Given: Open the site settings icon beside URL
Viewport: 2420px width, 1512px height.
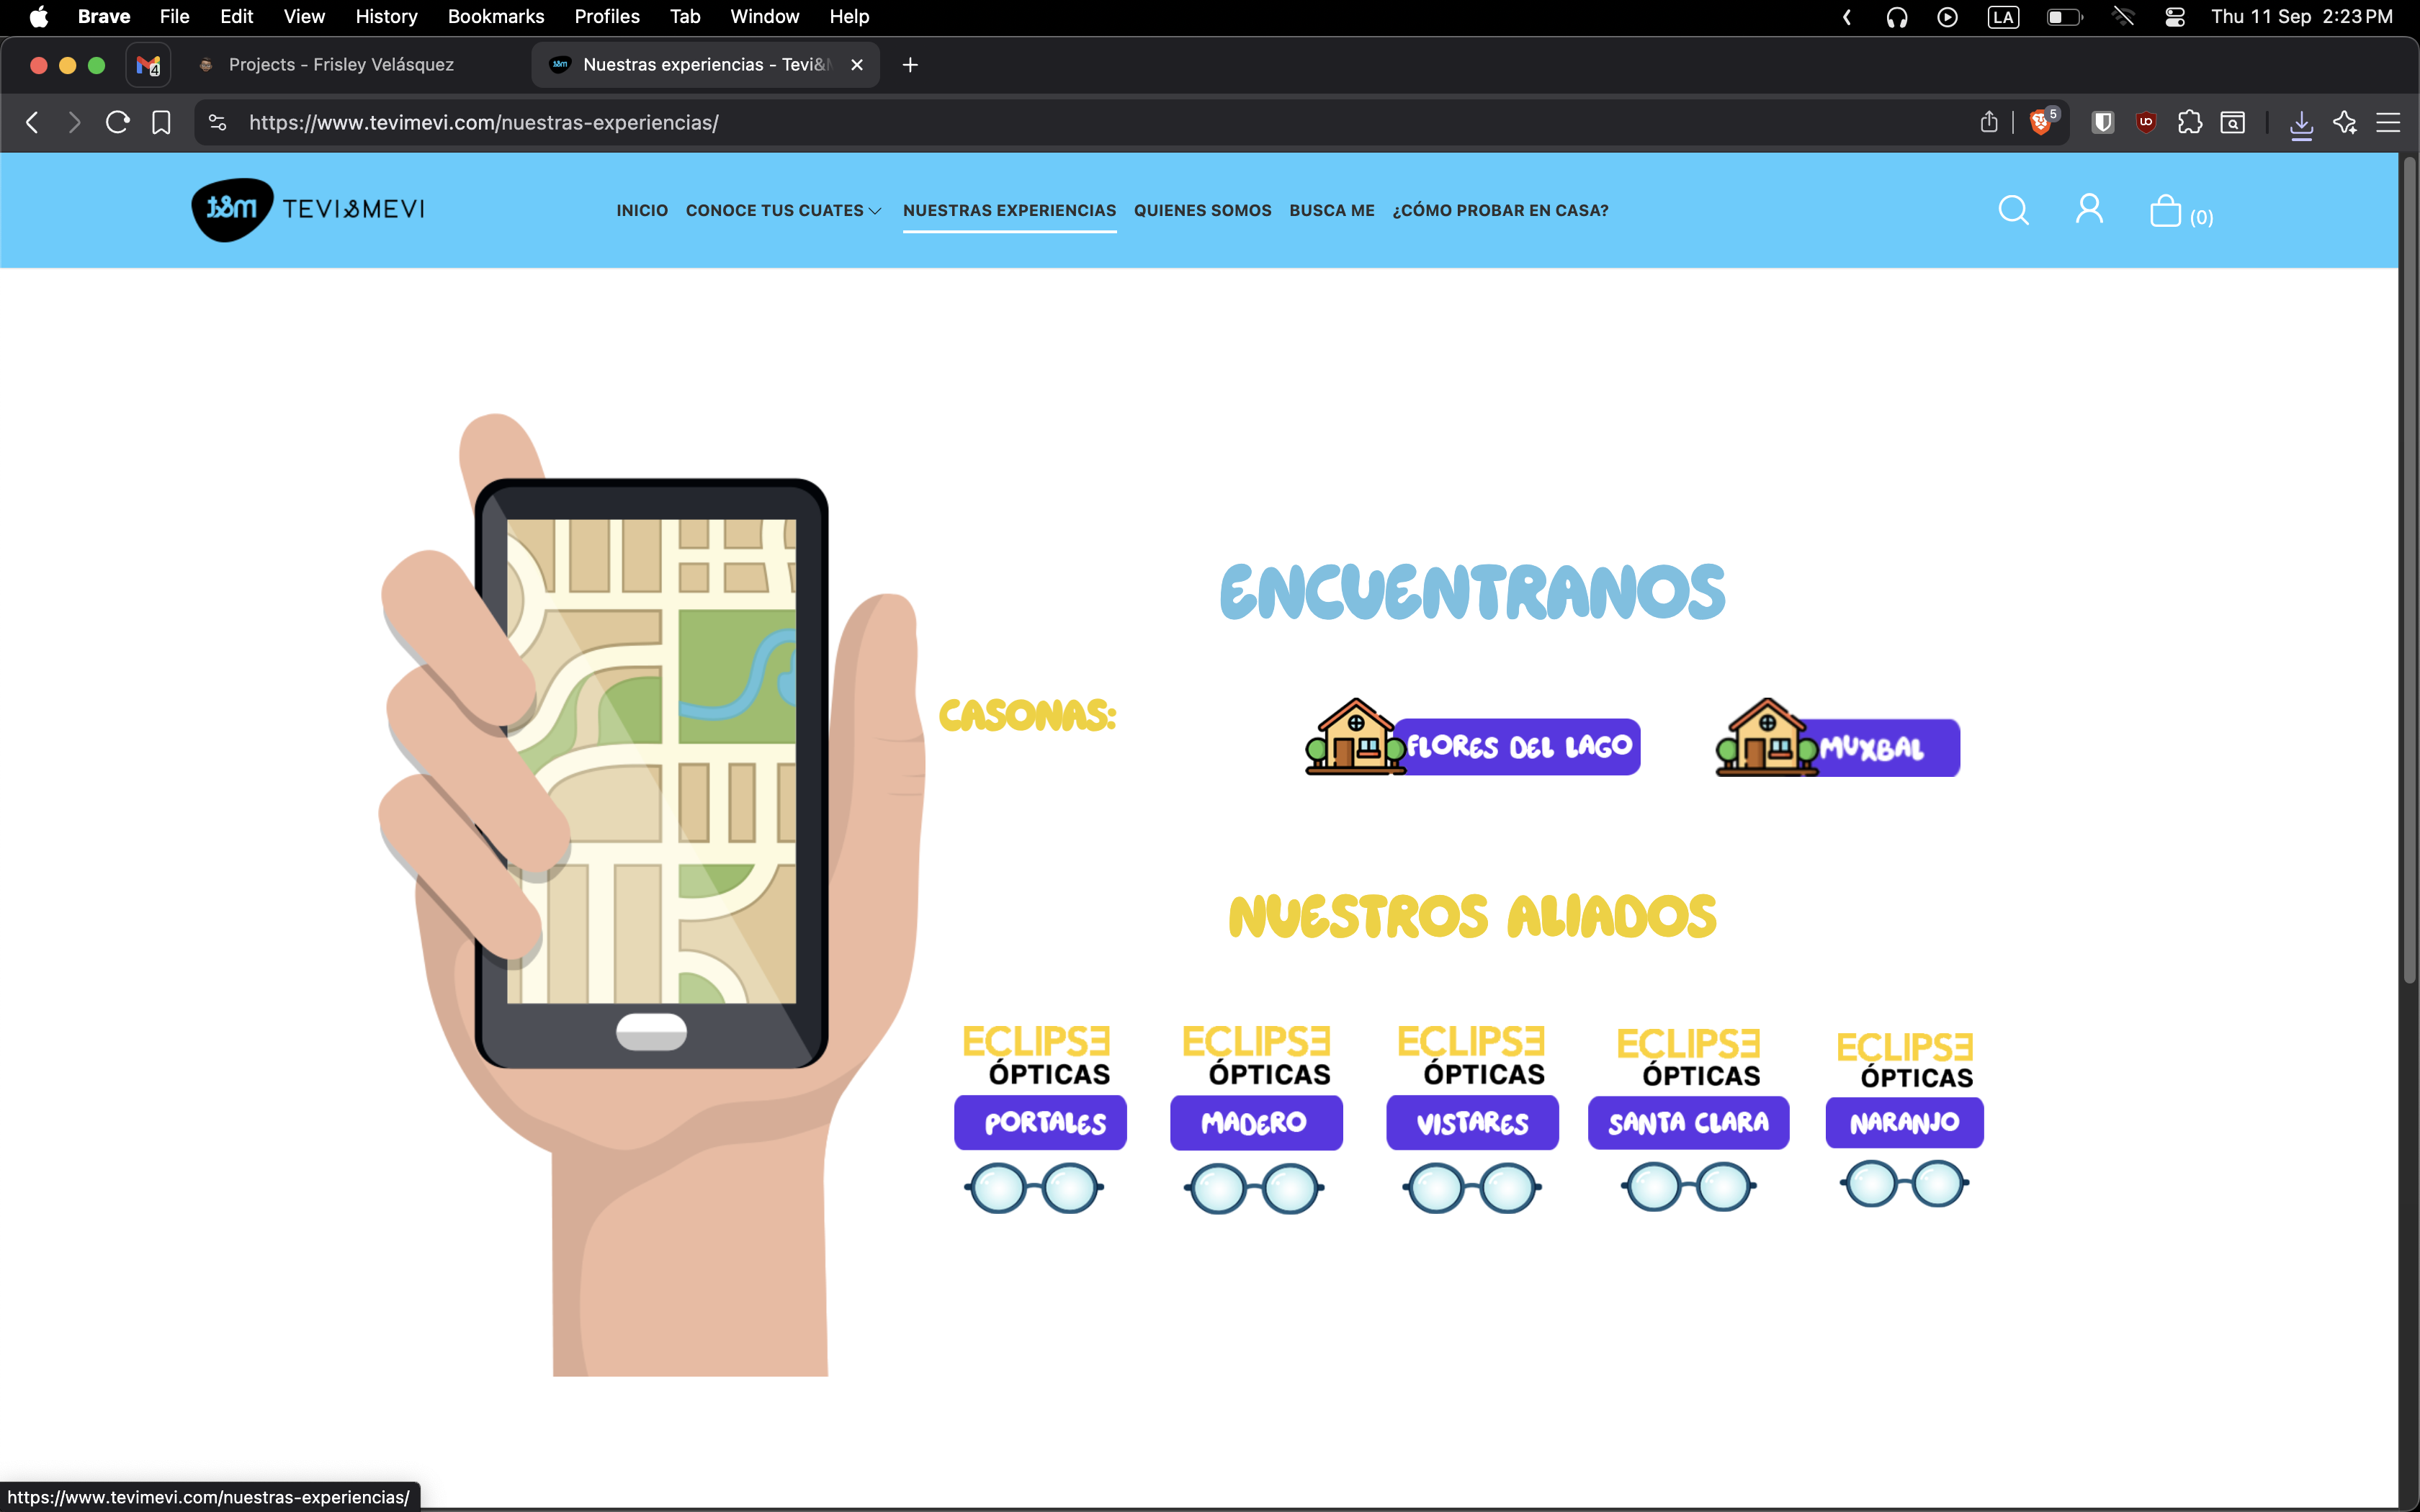Looking at the screenshot, I should pyautogui.click(x=217, y=122).
